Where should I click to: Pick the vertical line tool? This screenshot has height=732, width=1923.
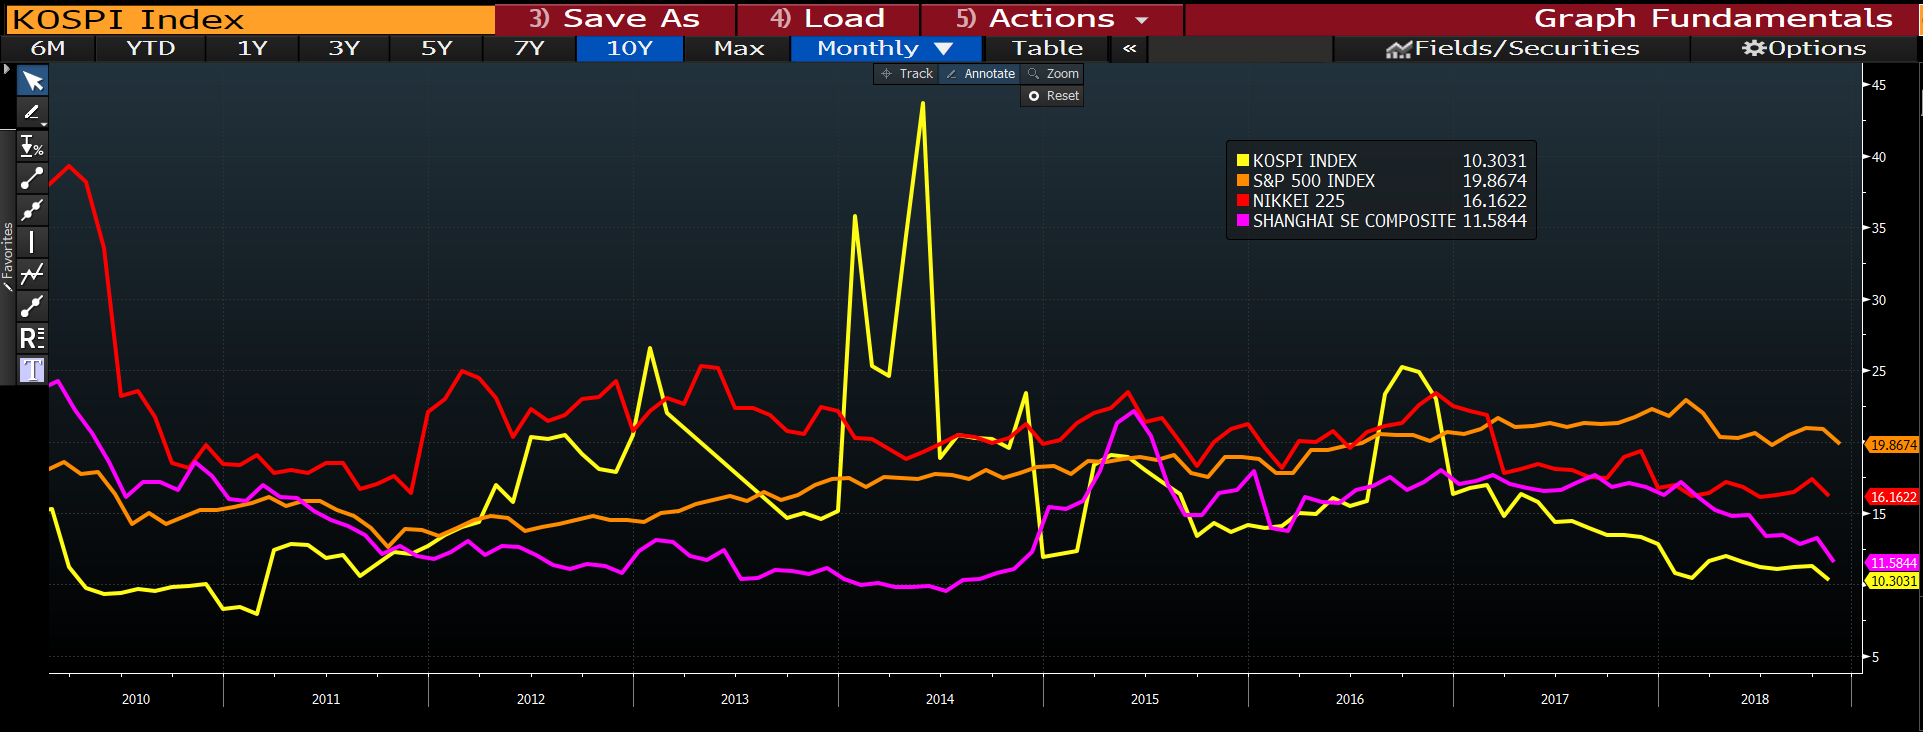(32, 242)
